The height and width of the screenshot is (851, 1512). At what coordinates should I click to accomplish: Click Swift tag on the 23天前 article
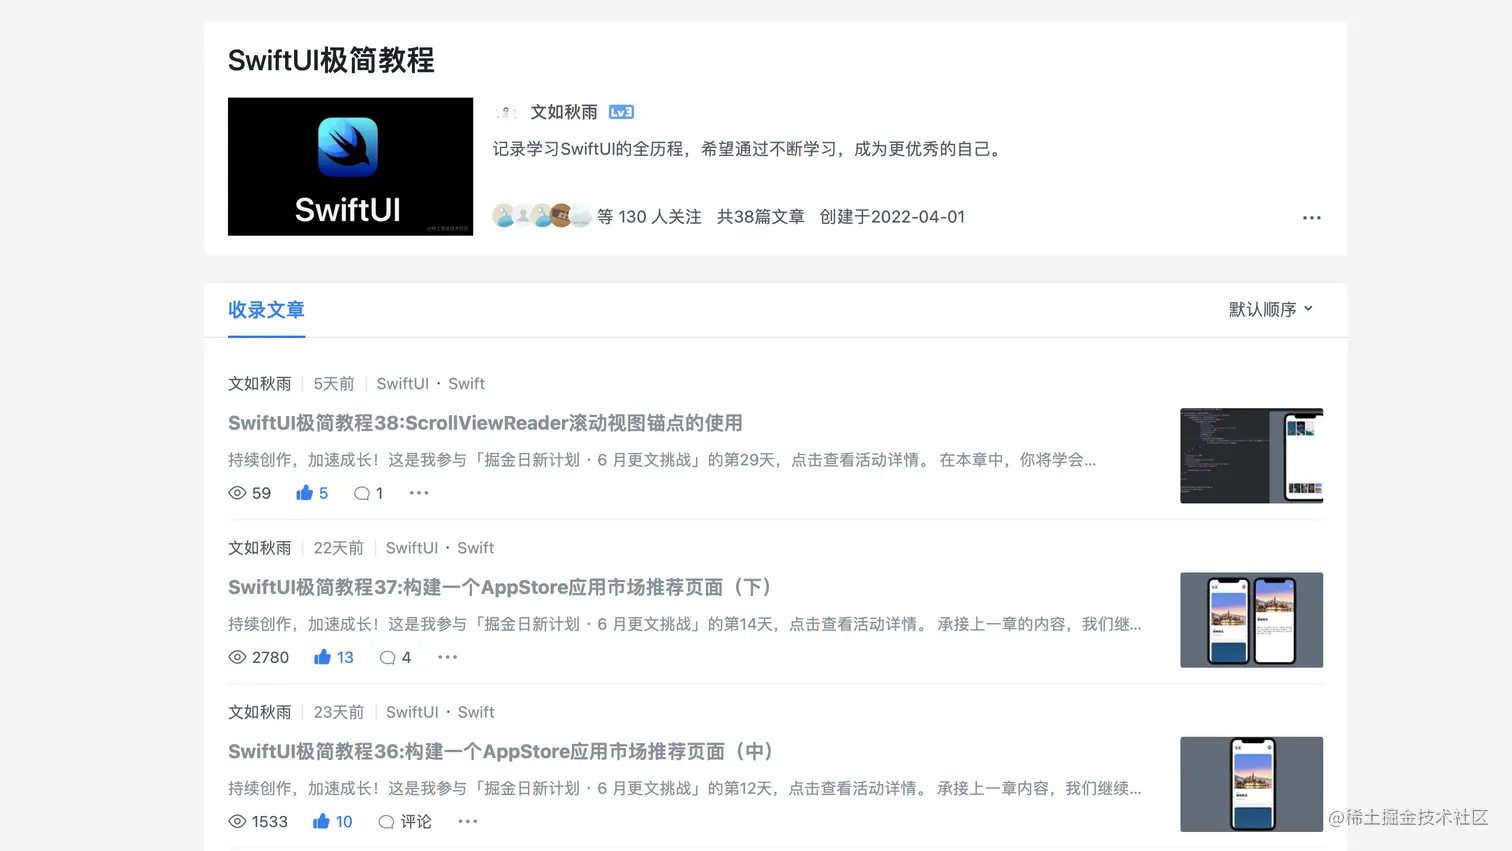tap(476, 712)
